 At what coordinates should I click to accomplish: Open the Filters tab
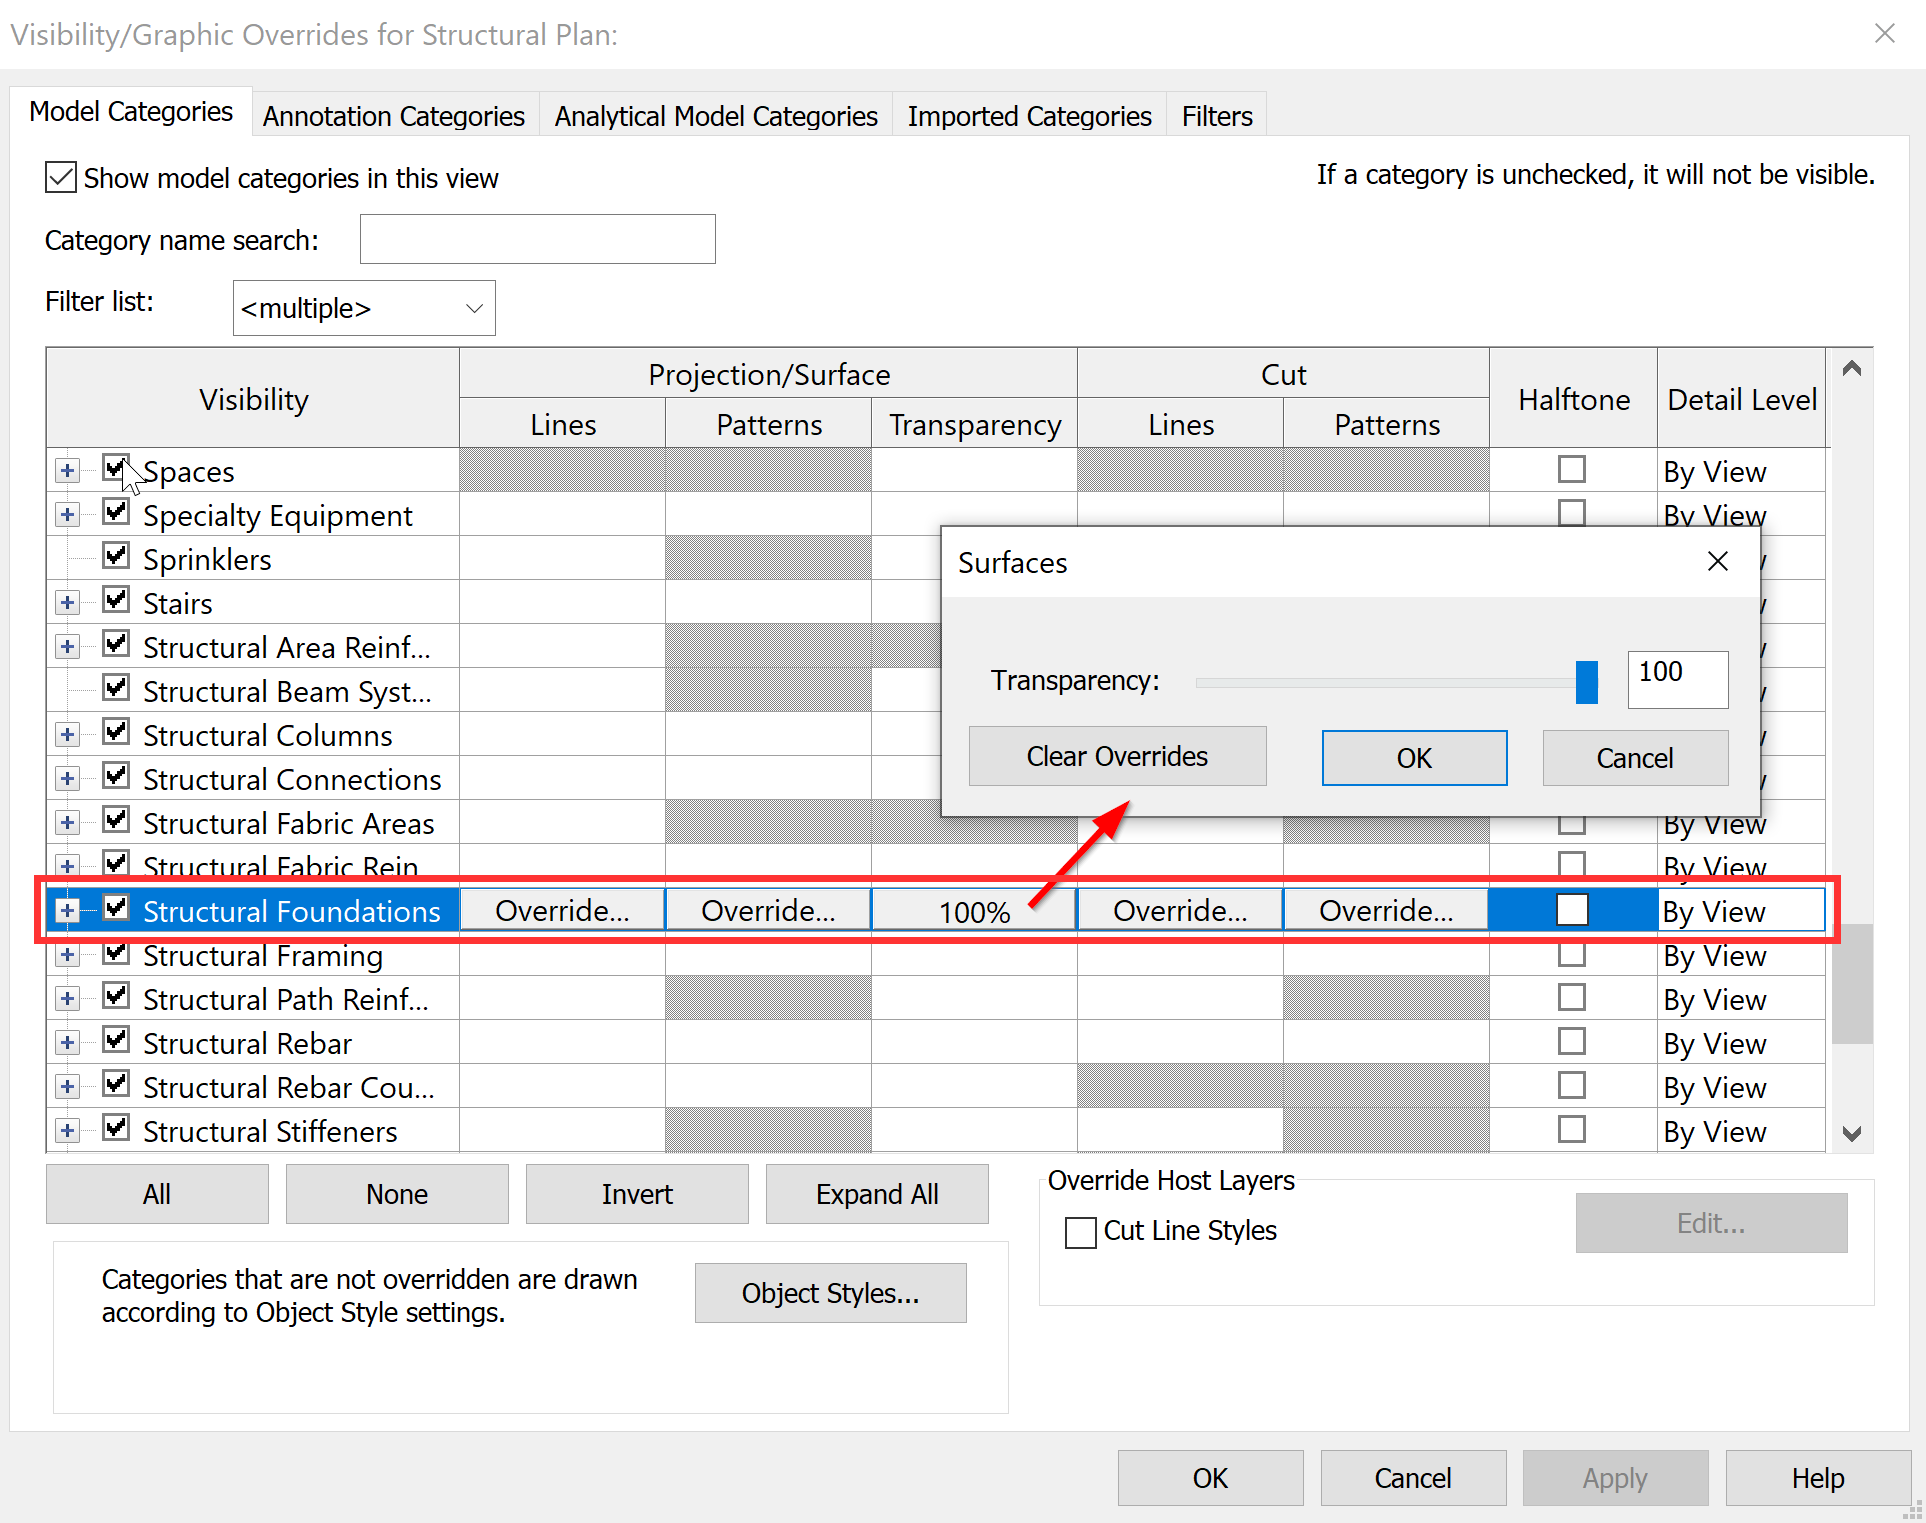(x=1215, y=115)
